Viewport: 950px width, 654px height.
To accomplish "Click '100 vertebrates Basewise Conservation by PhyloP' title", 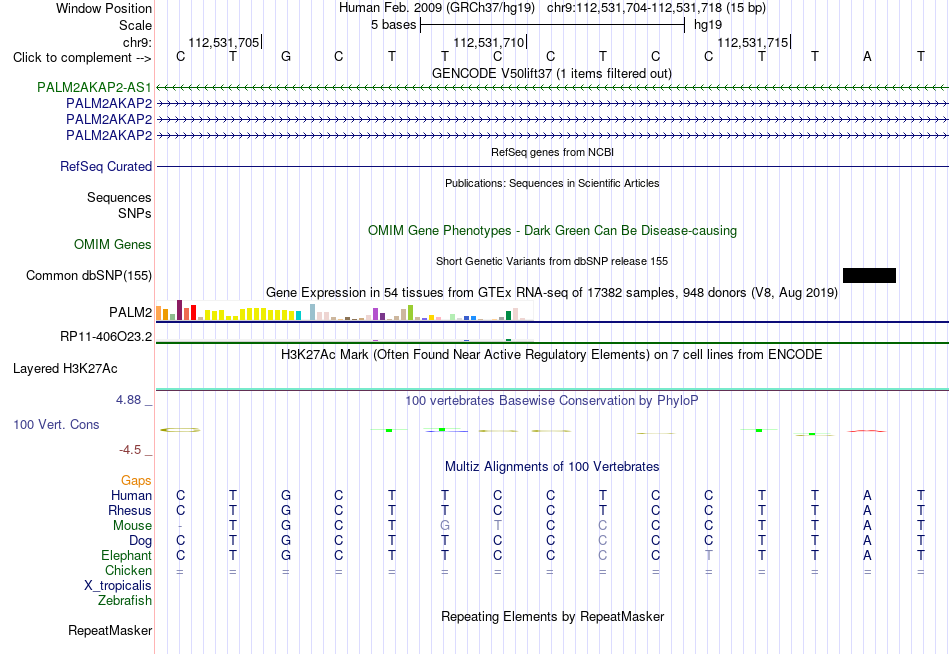I will click(x=551, y=401).
